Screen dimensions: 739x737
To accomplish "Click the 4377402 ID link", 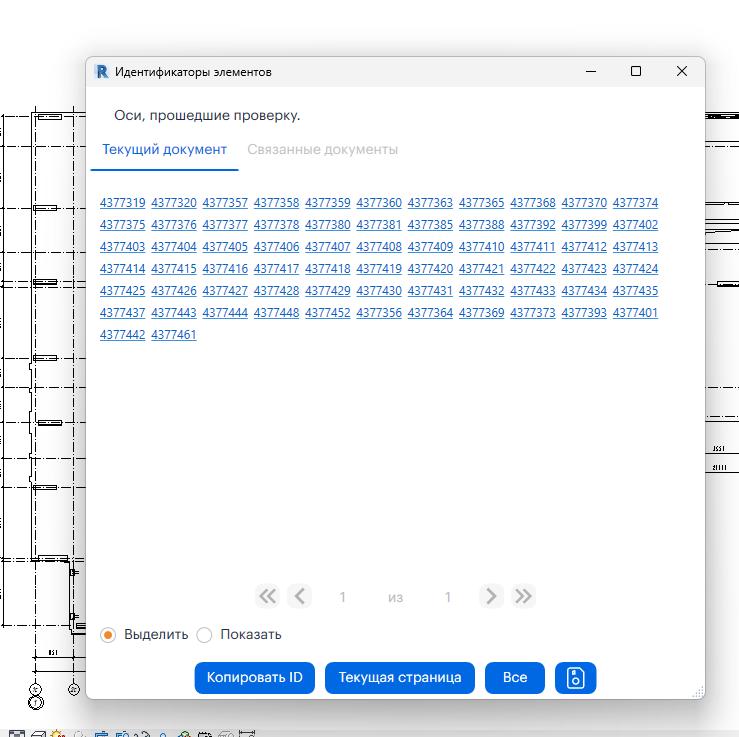I will coord(635,225).
